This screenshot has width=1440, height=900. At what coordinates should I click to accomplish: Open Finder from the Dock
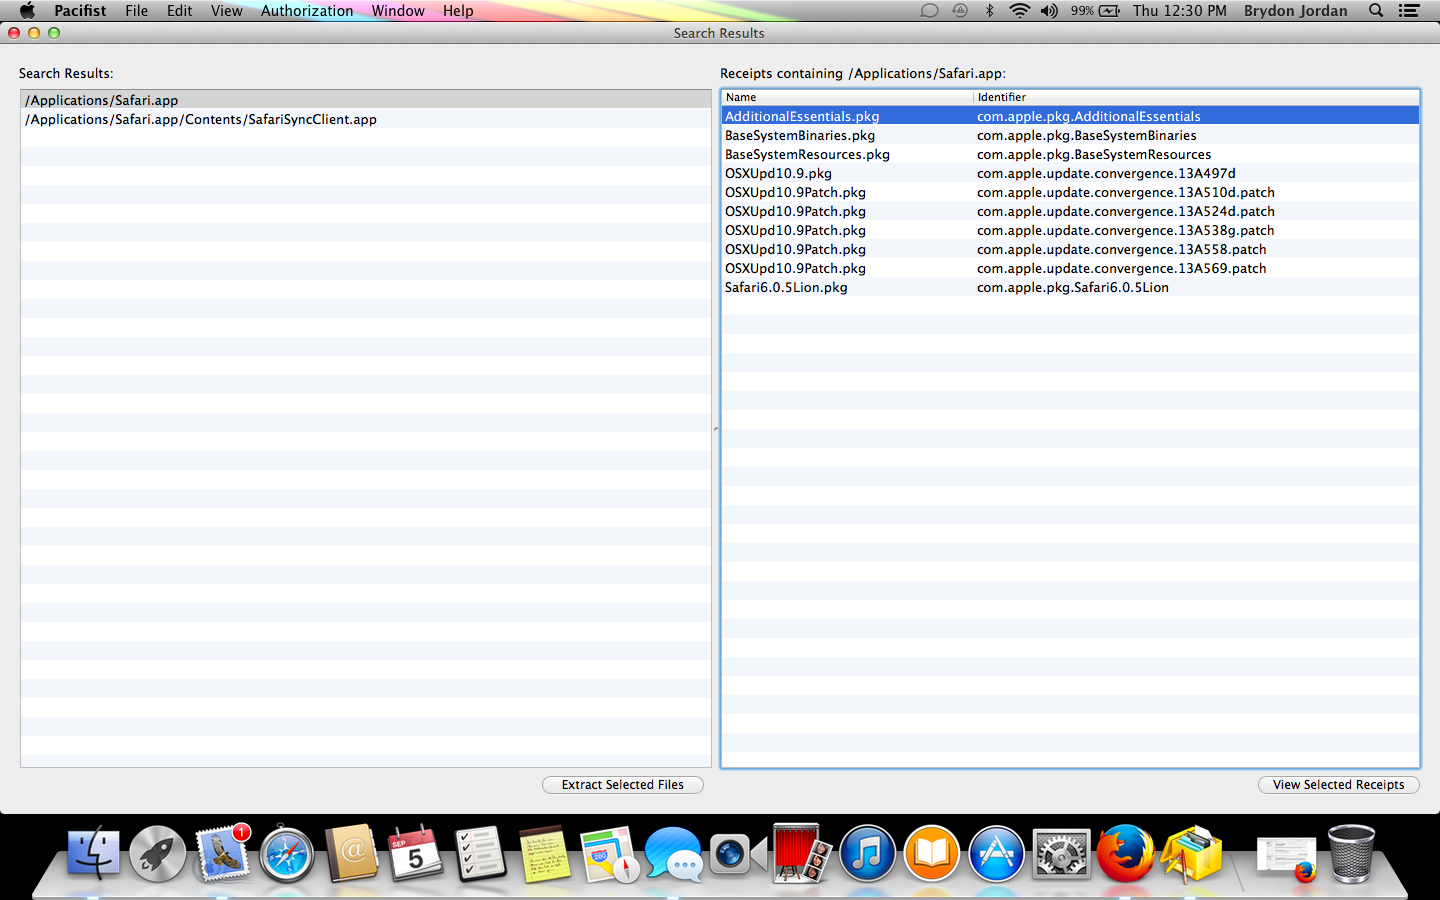[x=94, y=855]
